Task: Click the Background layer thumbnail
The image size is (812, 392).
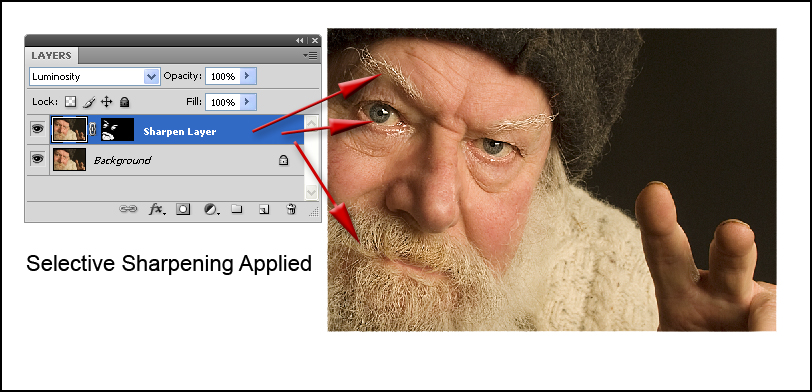Action: [x=69, y=160]
